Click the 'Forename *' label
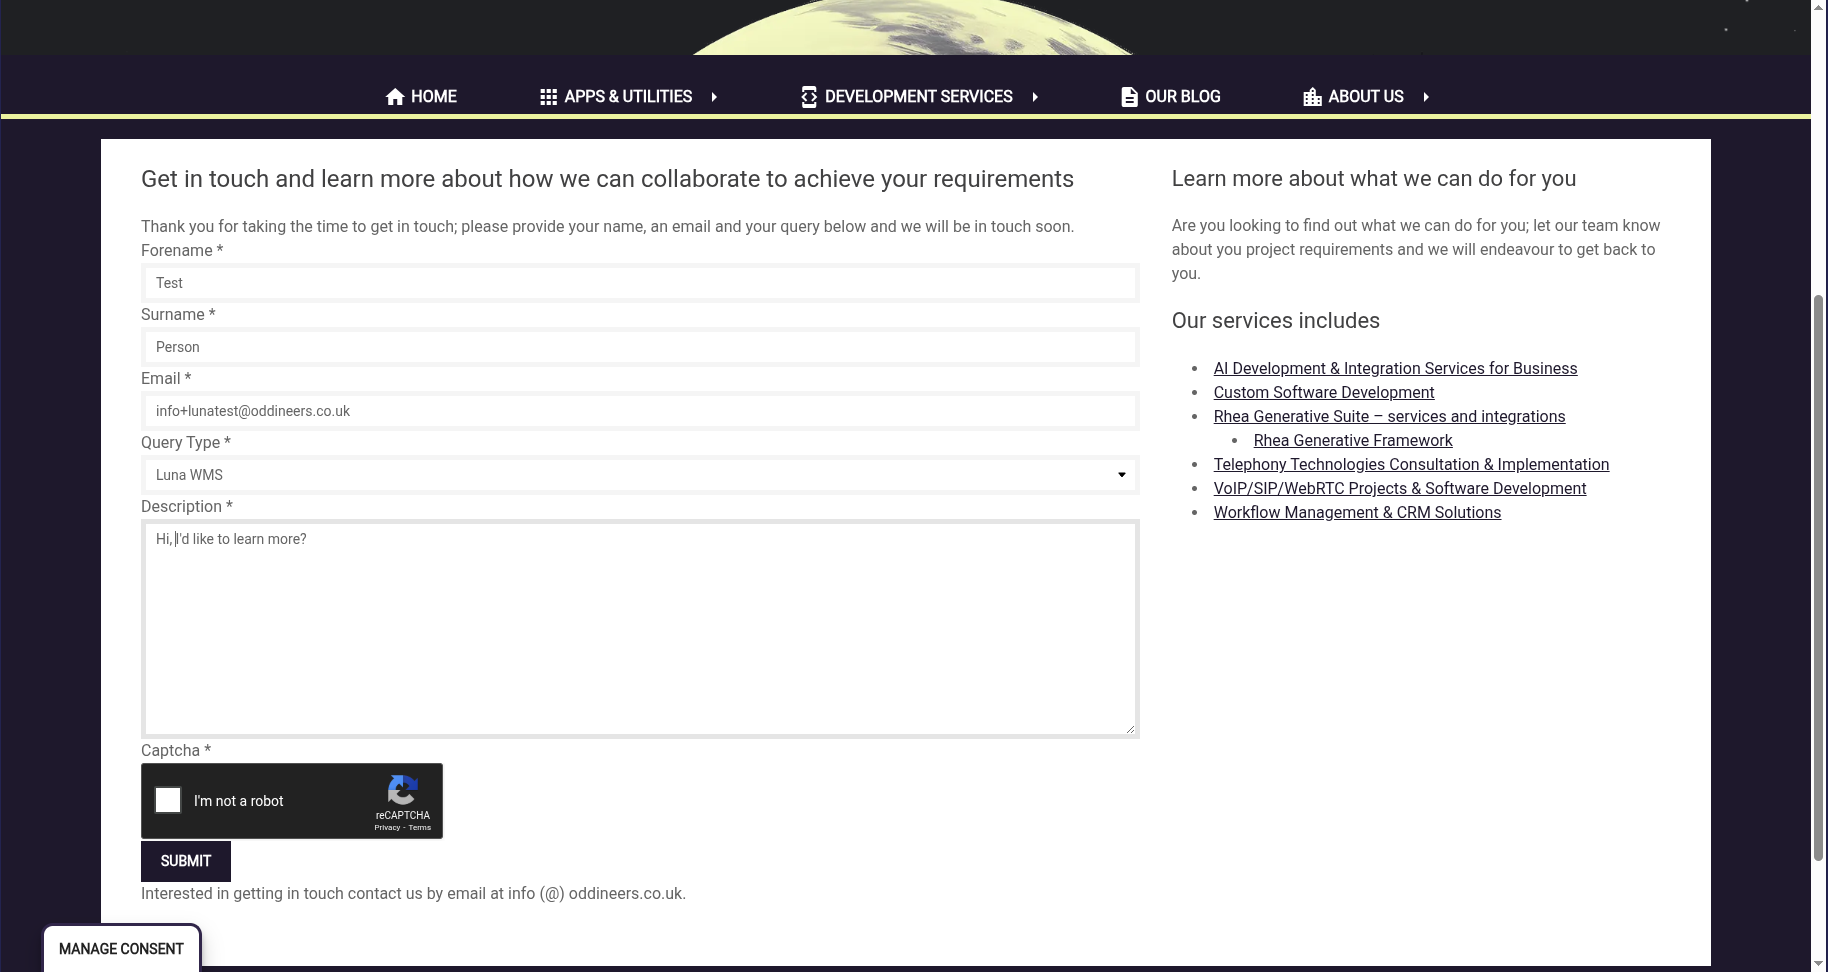 (x=182, y=251)
